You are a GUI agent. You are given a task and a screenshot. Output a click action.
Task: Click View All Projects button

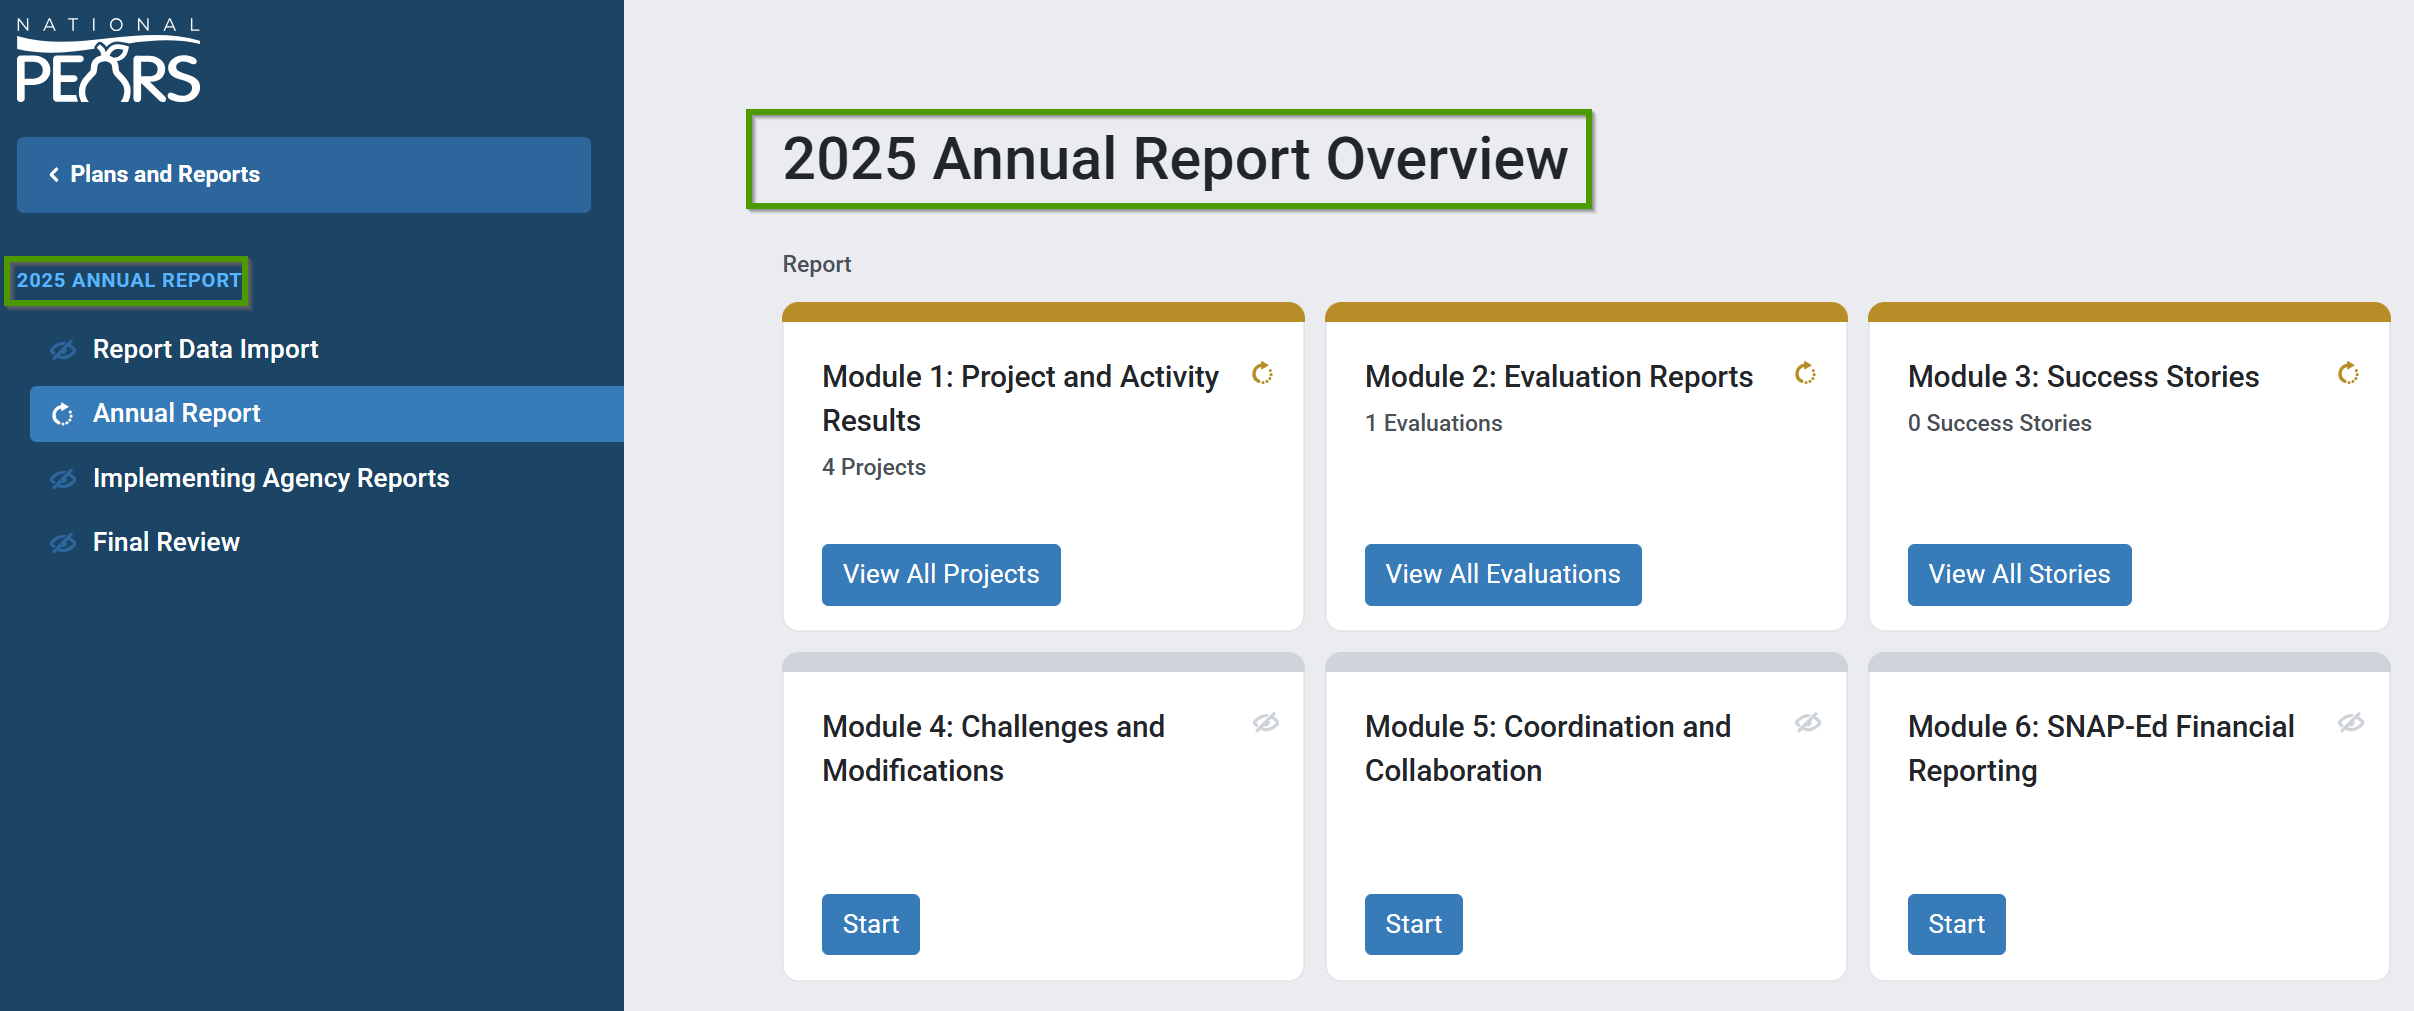pos(940,575)
